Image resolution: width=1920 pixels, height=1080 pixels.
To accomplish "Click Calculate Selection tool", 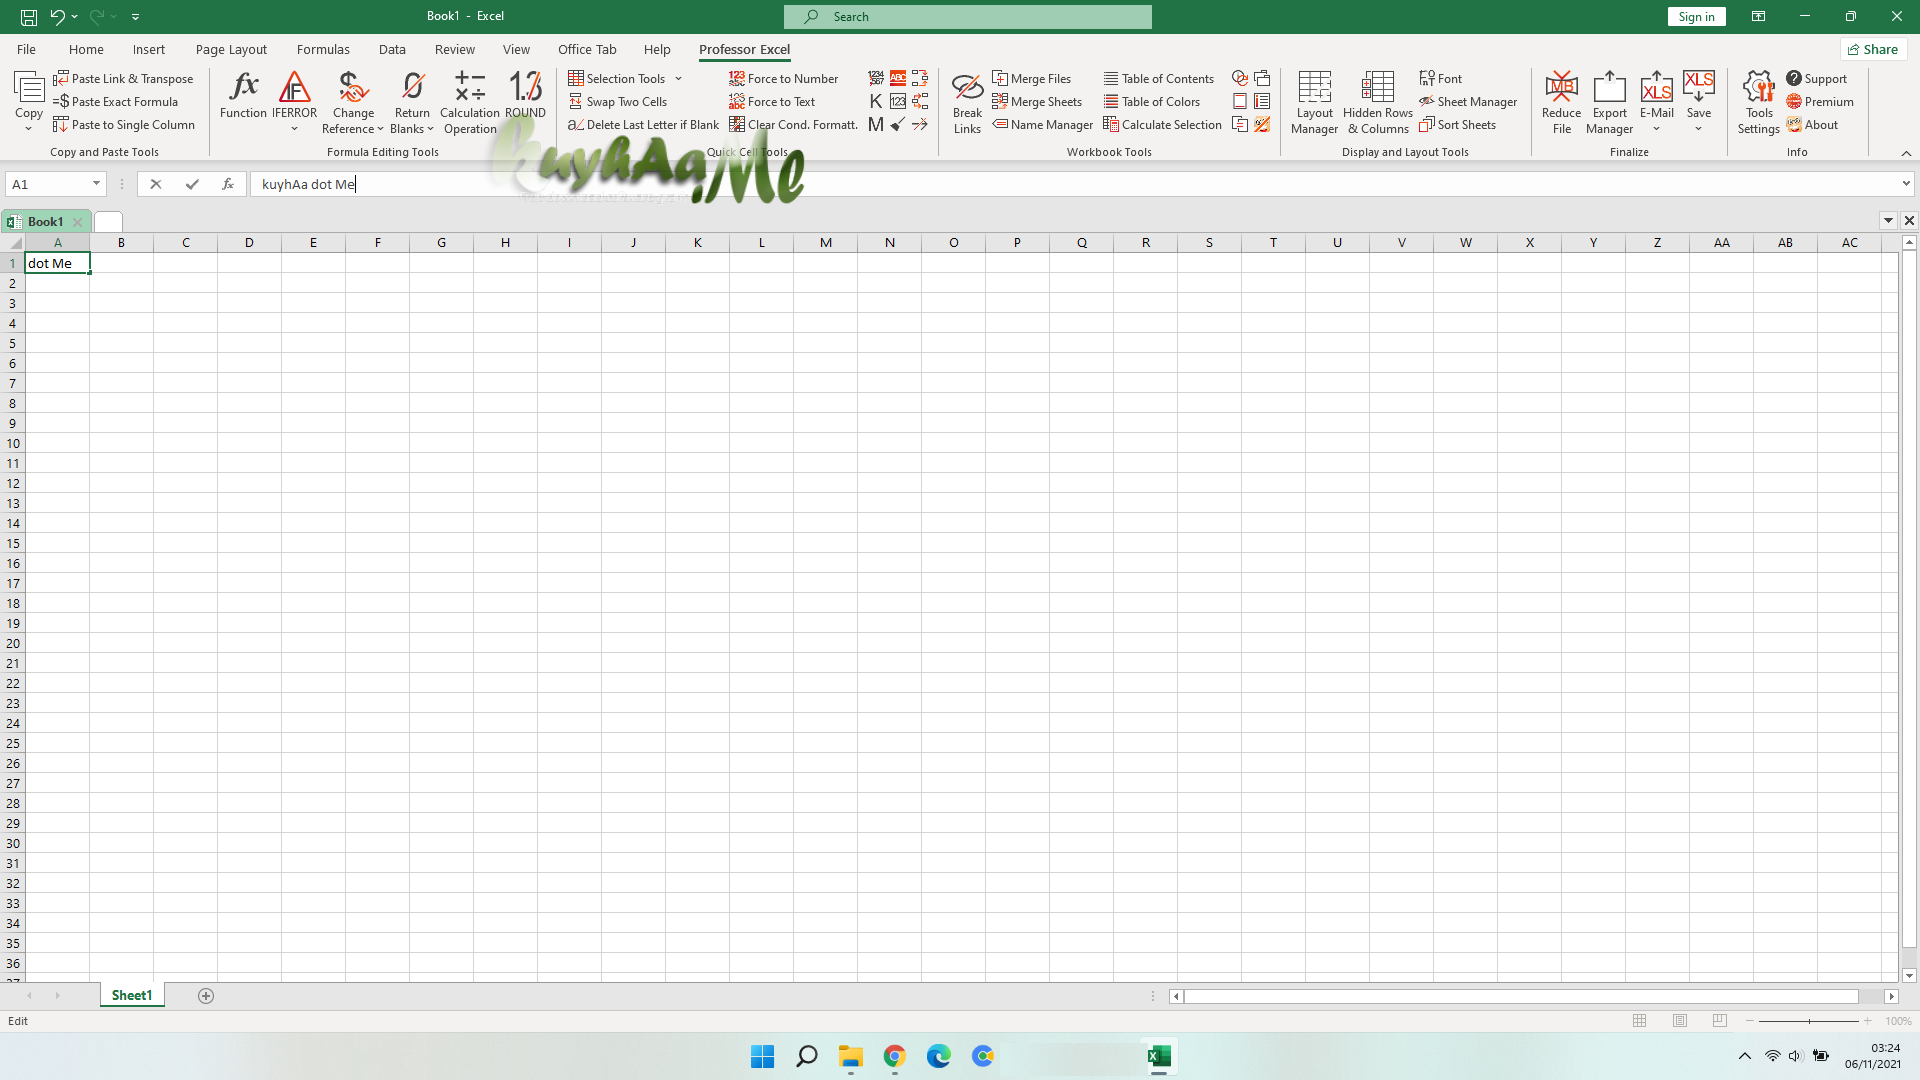I will [1163, 125].
